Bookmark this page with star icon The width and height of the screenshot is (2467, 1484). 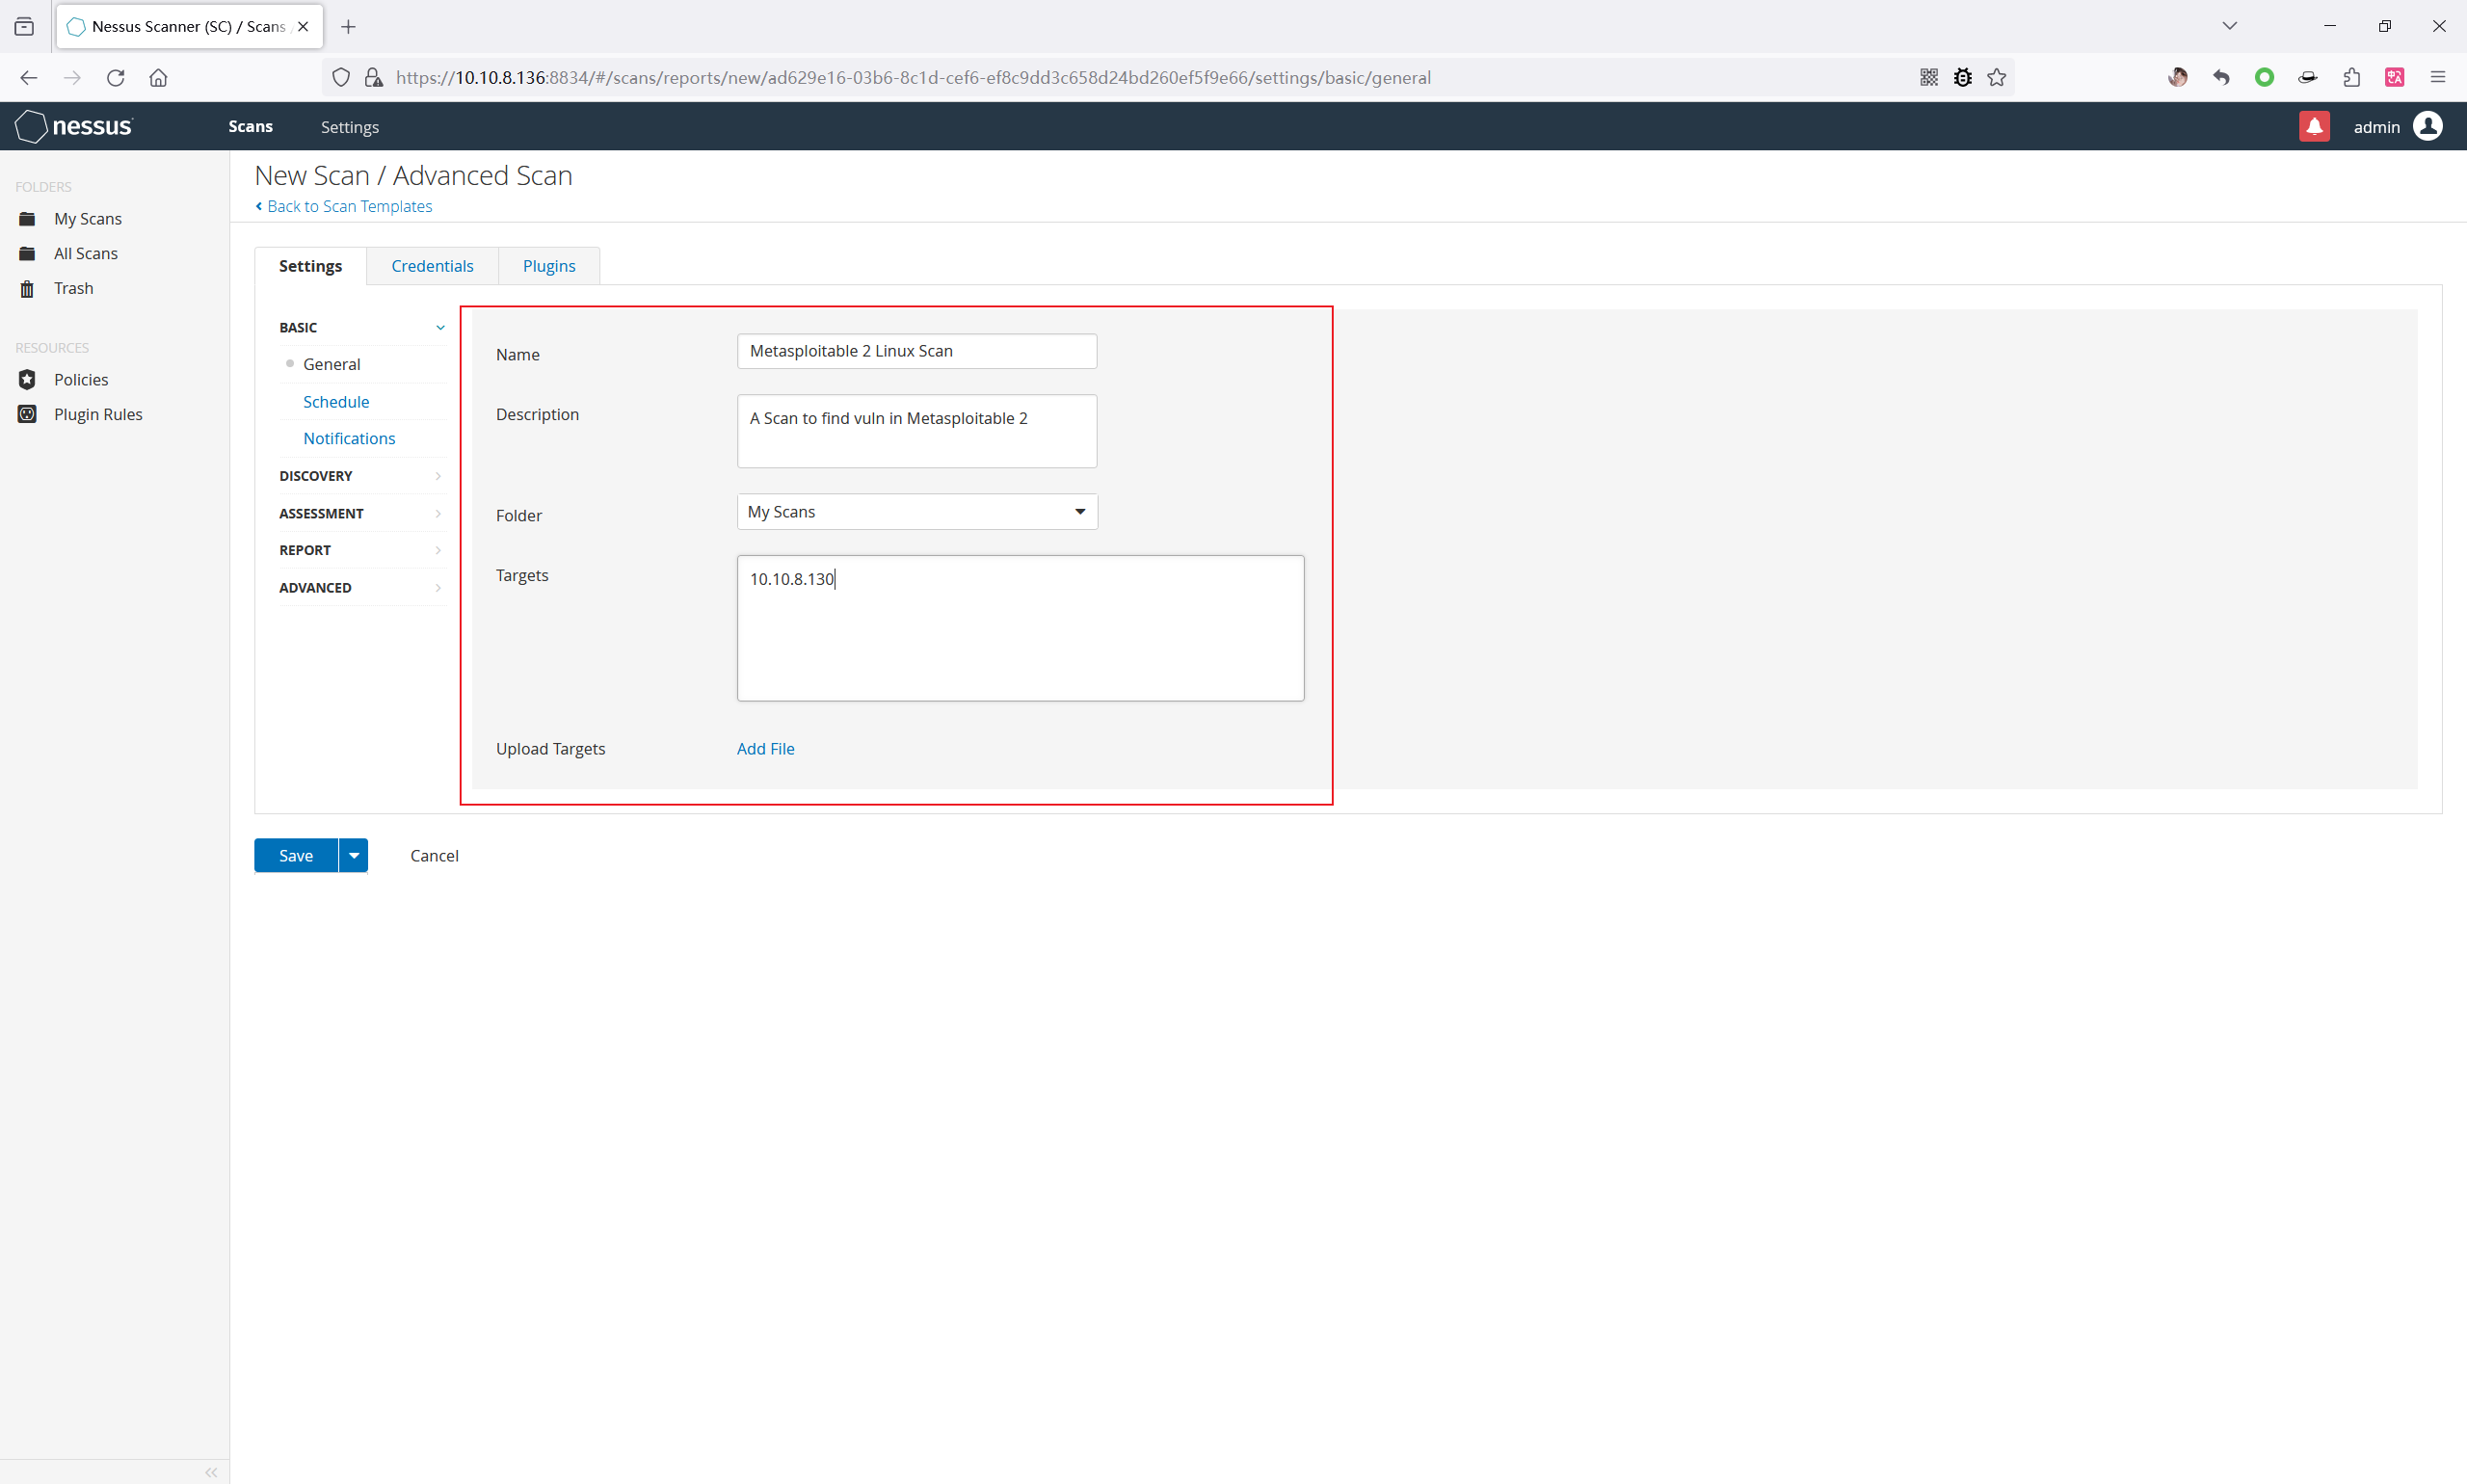point(1997,78)
